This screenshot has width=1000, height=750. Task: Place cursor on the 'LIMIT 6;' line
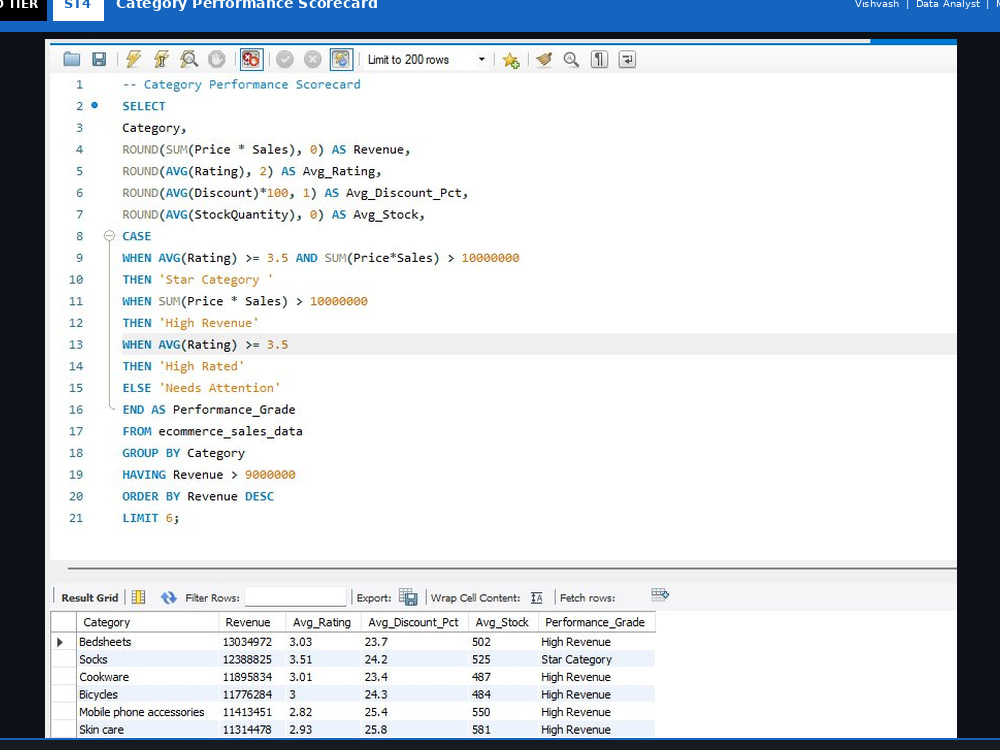(151, 518)
